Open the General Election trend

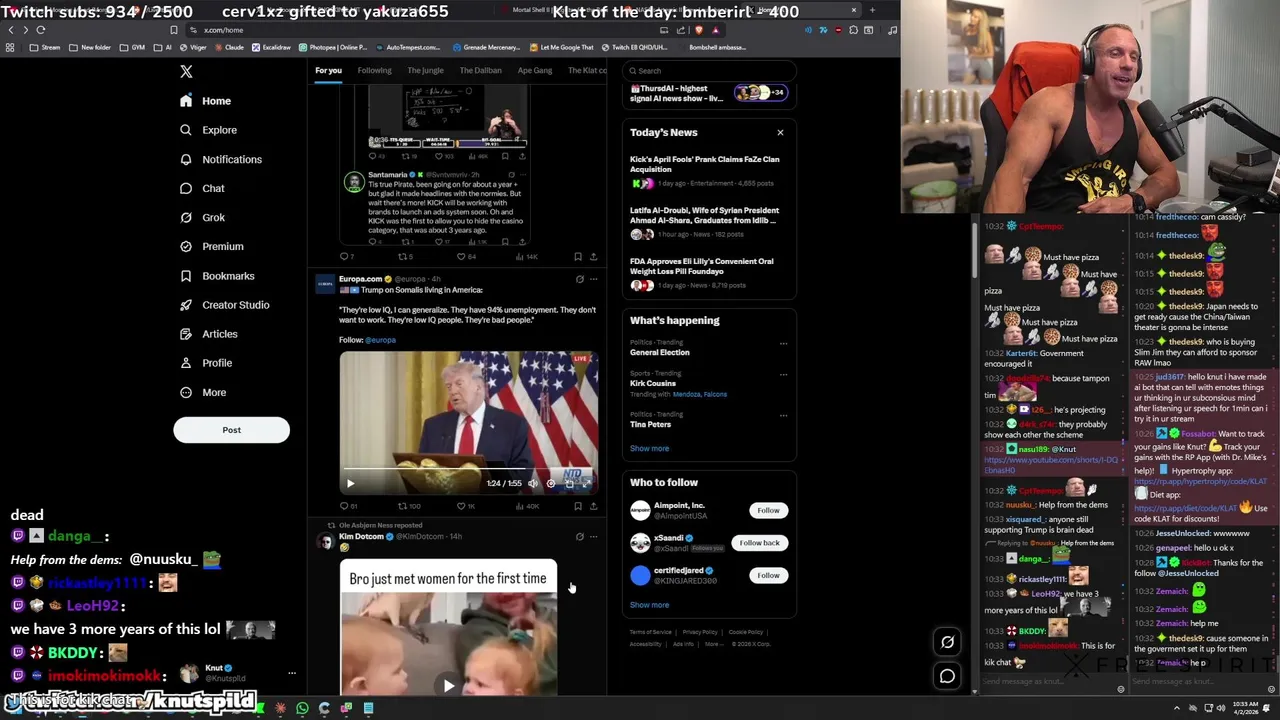pos(660,352)
